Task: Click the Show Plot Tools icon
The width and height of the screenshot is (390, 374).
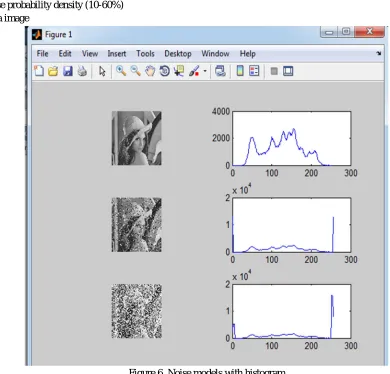Action: (x=288, y=71)
